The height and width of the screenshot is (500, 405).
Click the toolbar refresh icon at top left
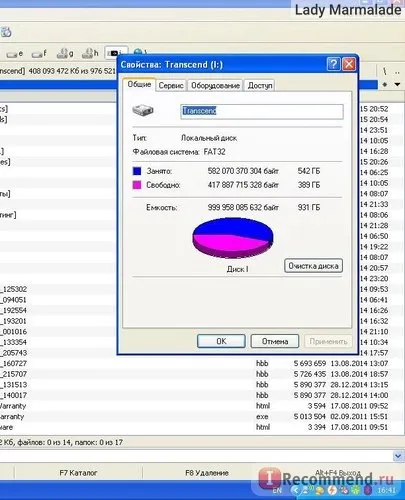tap(6, 32)
